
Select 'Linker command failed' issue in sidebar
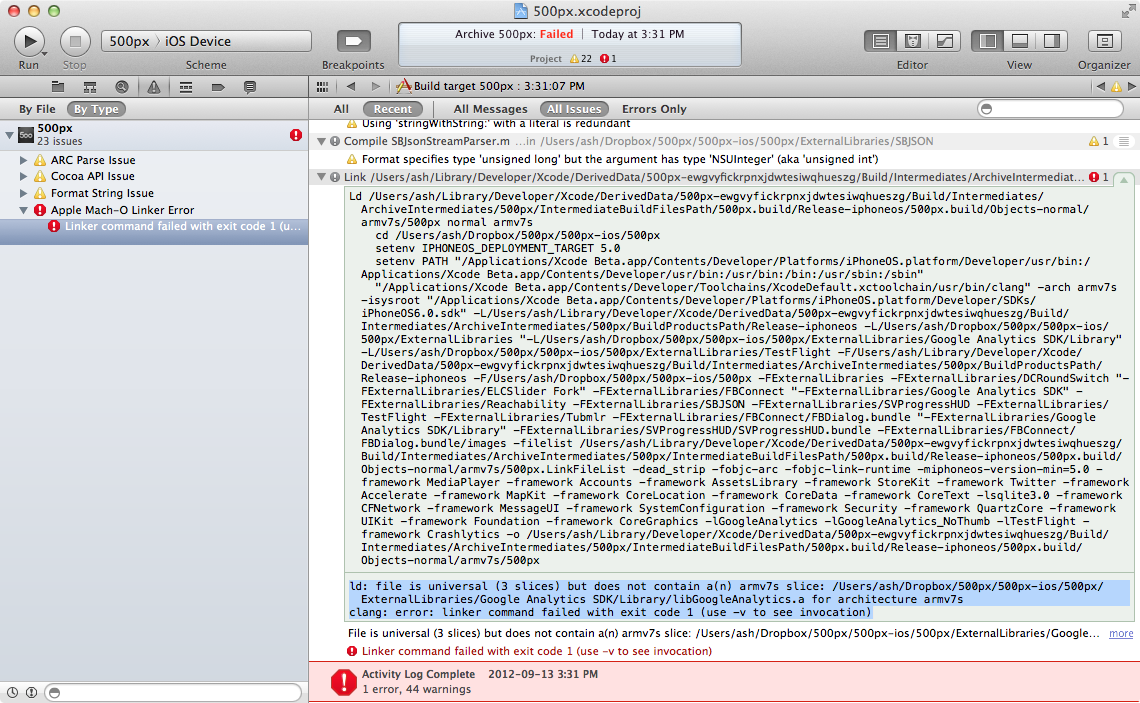point(180,227)
